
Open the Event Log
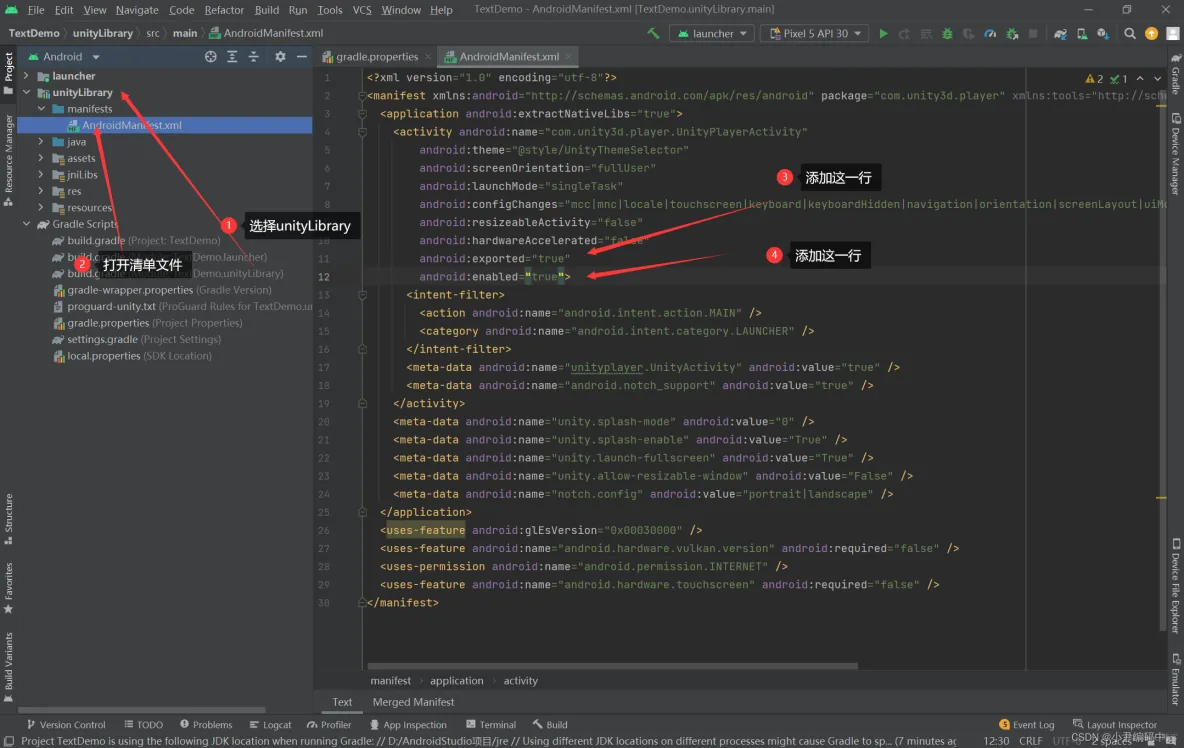(1027, 725)
